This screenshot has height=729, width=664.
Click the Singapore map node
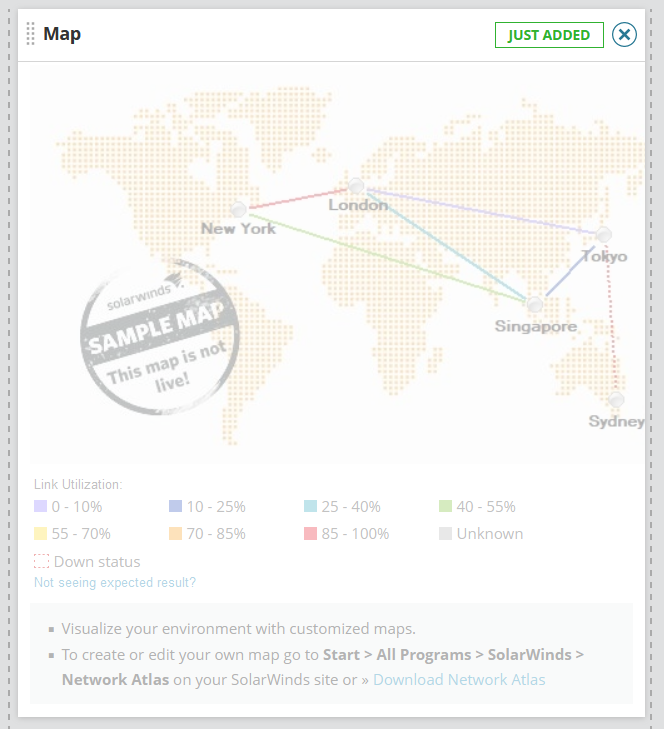pos(535,305)
